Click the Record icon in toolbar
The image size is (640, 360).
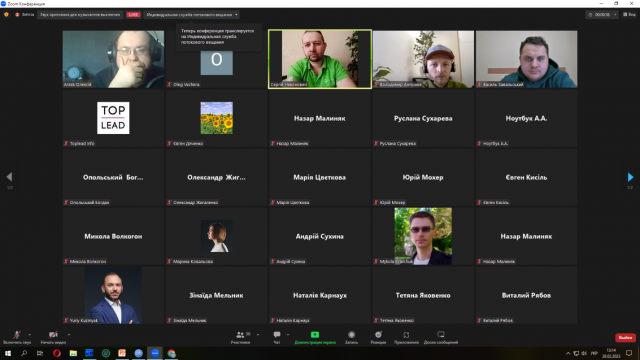[x=351, y=335]
